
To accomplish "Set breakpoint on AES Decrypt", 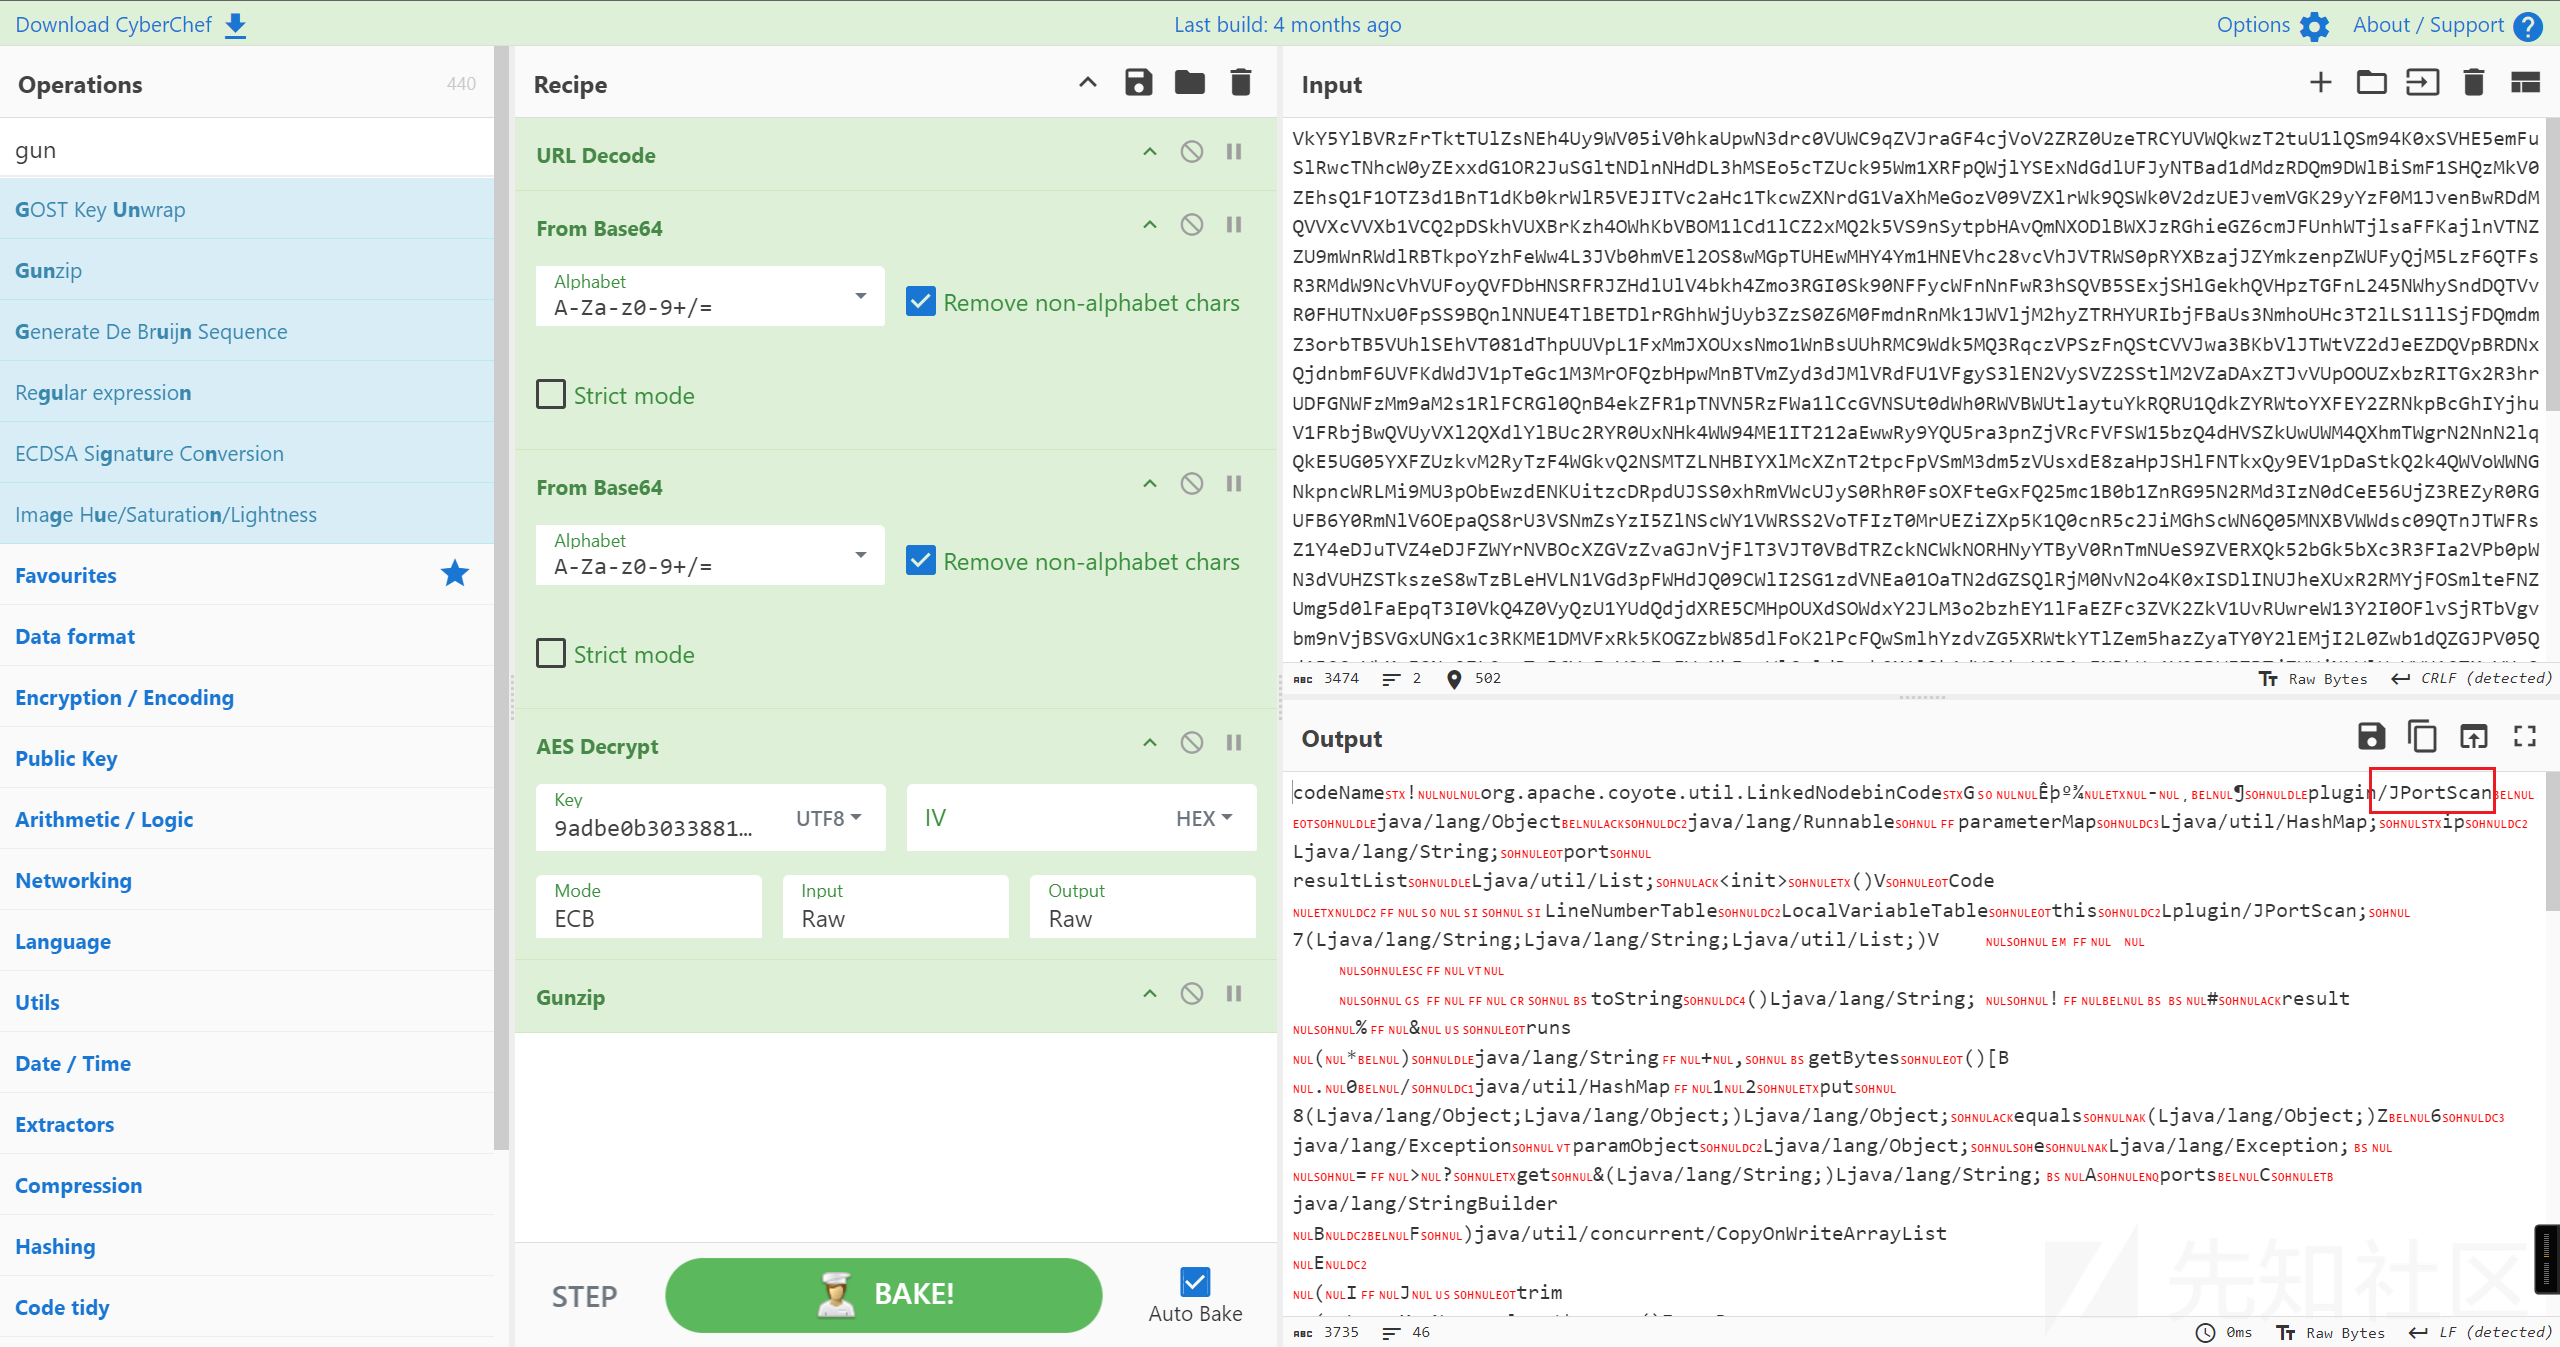I will pos(1234,743).
